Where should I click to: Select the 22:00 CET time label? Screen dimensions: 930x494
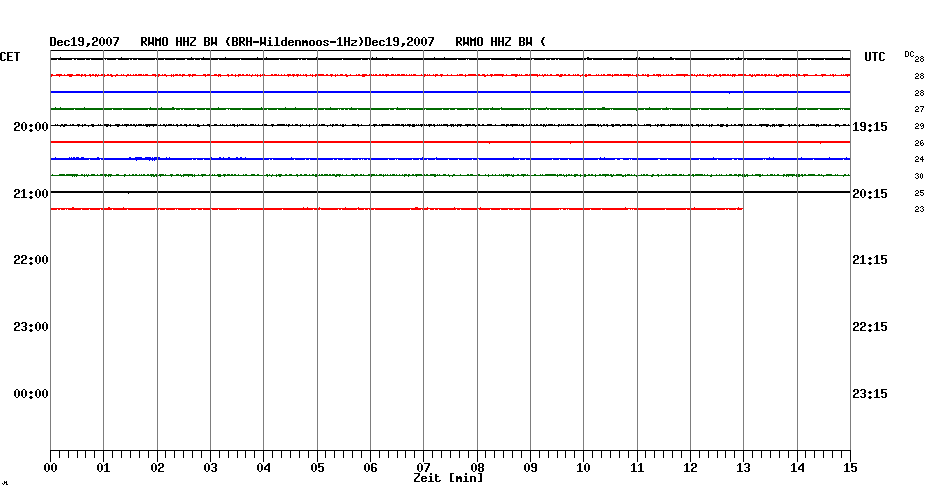tap(31, 260)
